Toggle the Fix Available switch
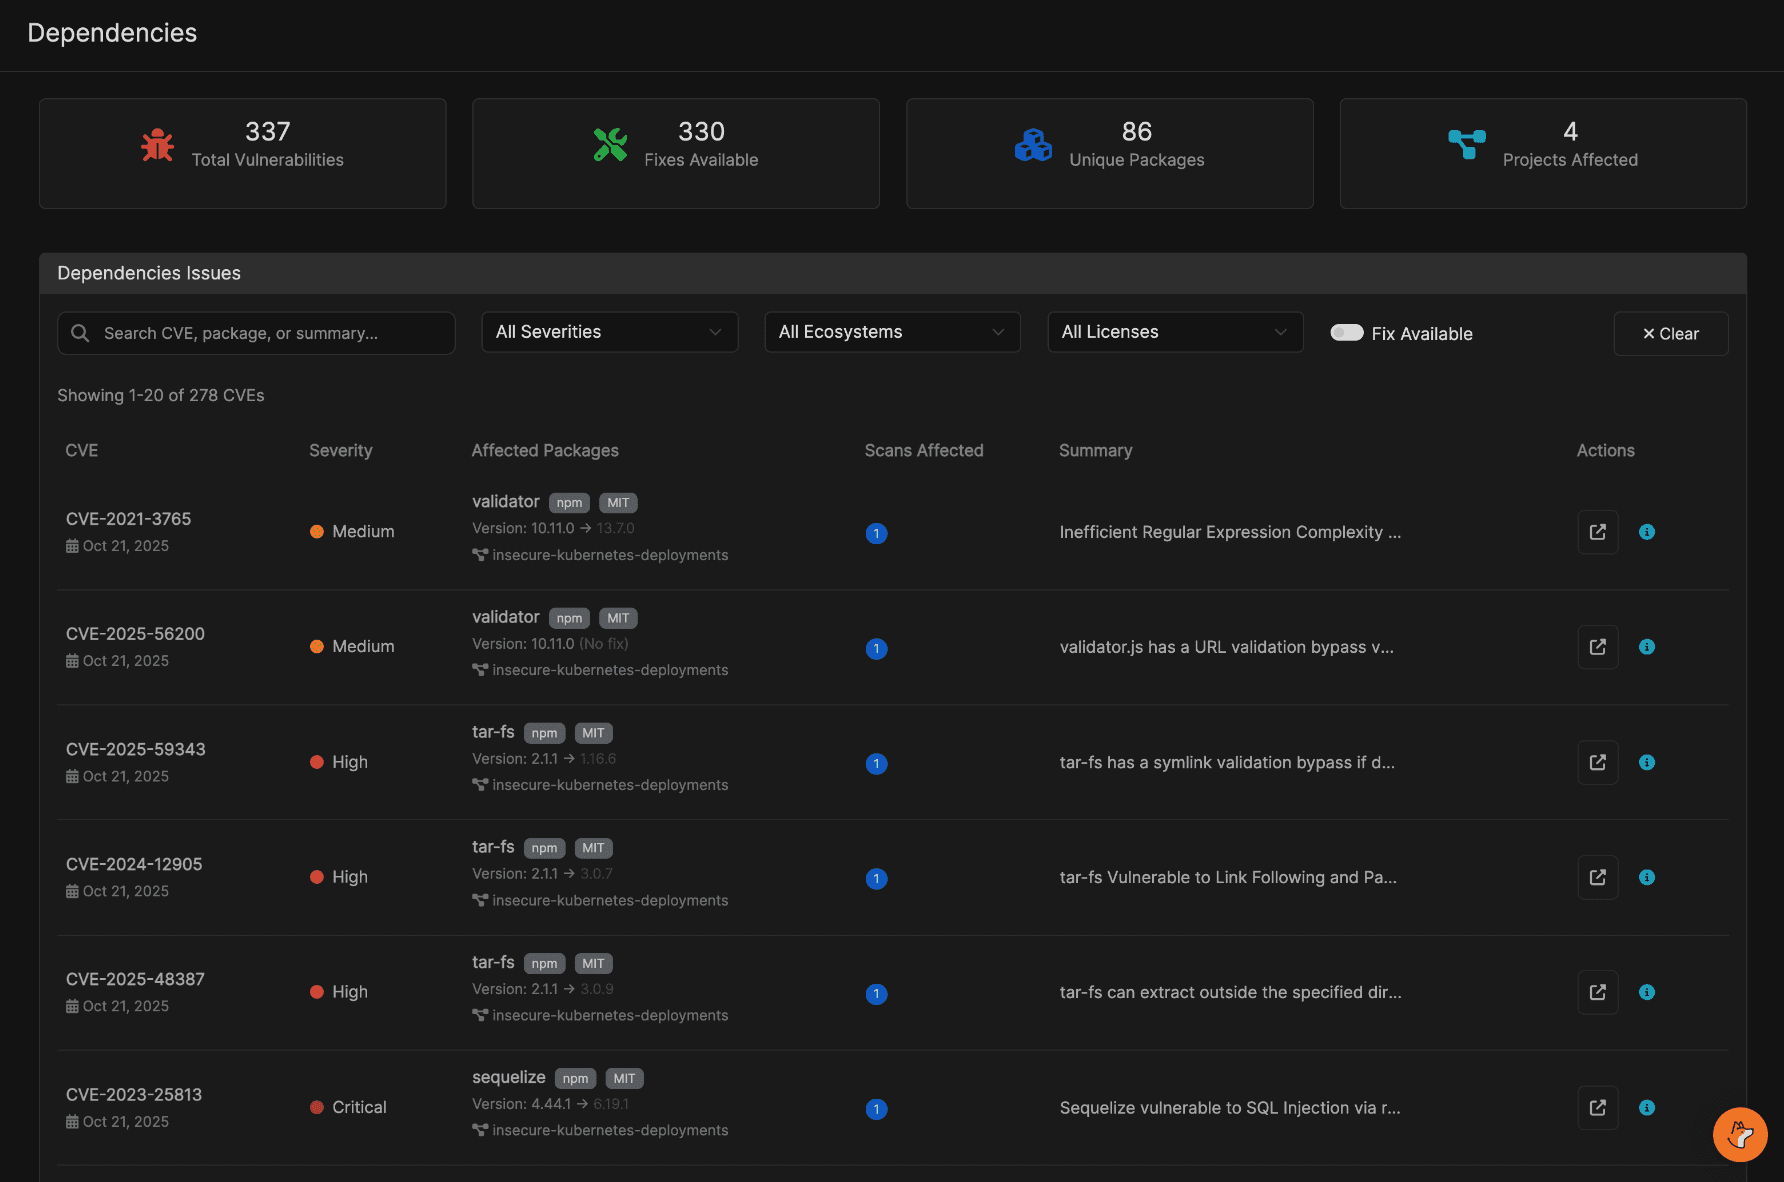 coord(1346,333)
